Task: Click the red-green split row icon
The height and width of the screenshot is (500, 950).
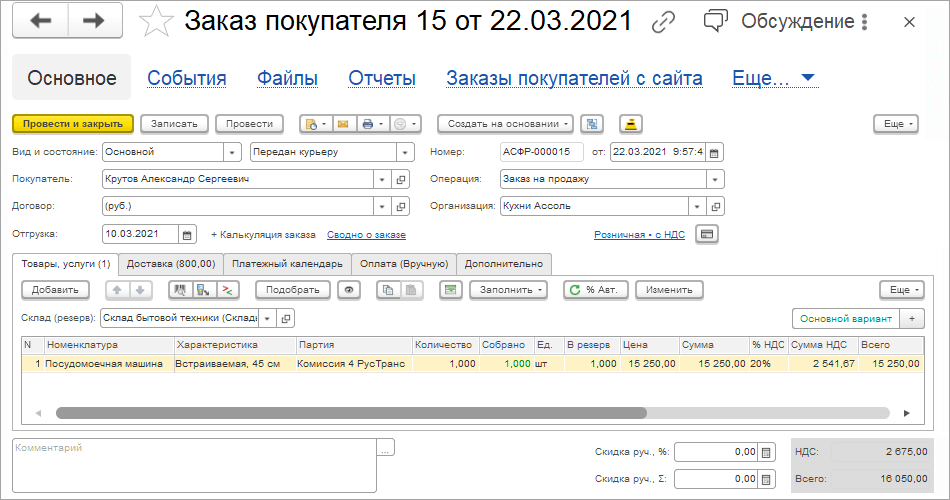Action: pyautogui.click(x=227, y=290)
